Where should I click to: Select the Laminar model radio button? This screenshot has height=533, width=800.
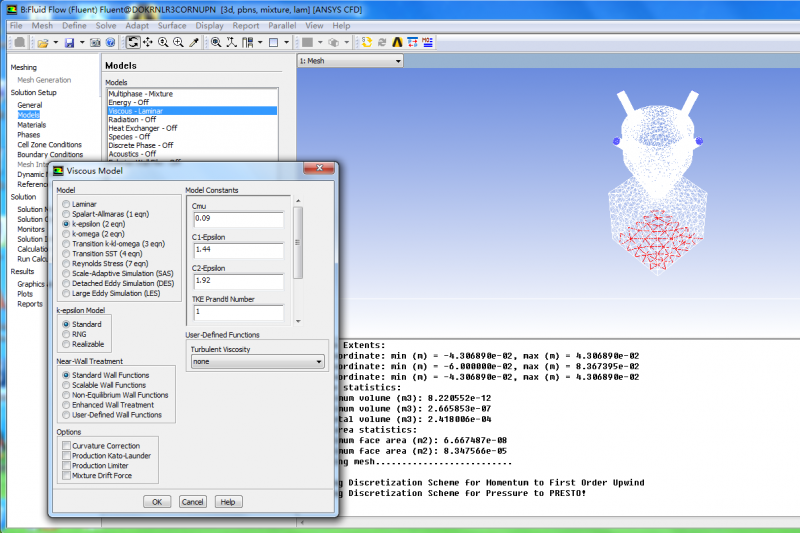(x=66, y=204)
